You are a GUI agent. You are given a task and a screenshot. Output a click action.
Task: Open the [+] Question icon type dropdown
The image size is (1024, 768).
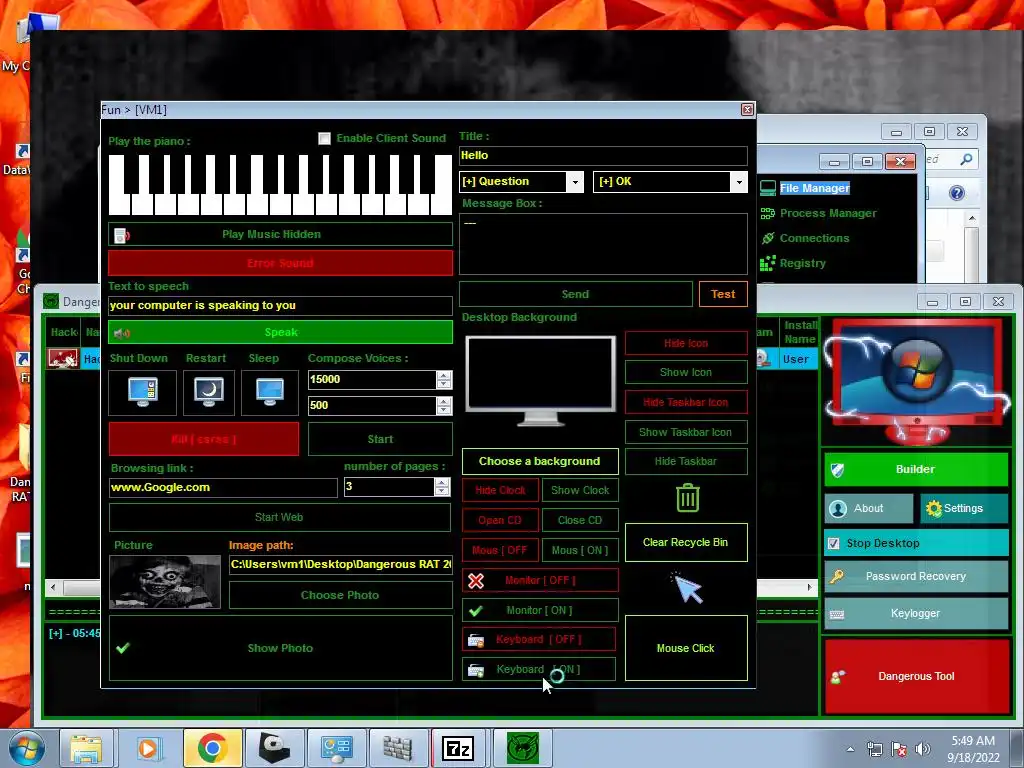[x=575, y=182]
